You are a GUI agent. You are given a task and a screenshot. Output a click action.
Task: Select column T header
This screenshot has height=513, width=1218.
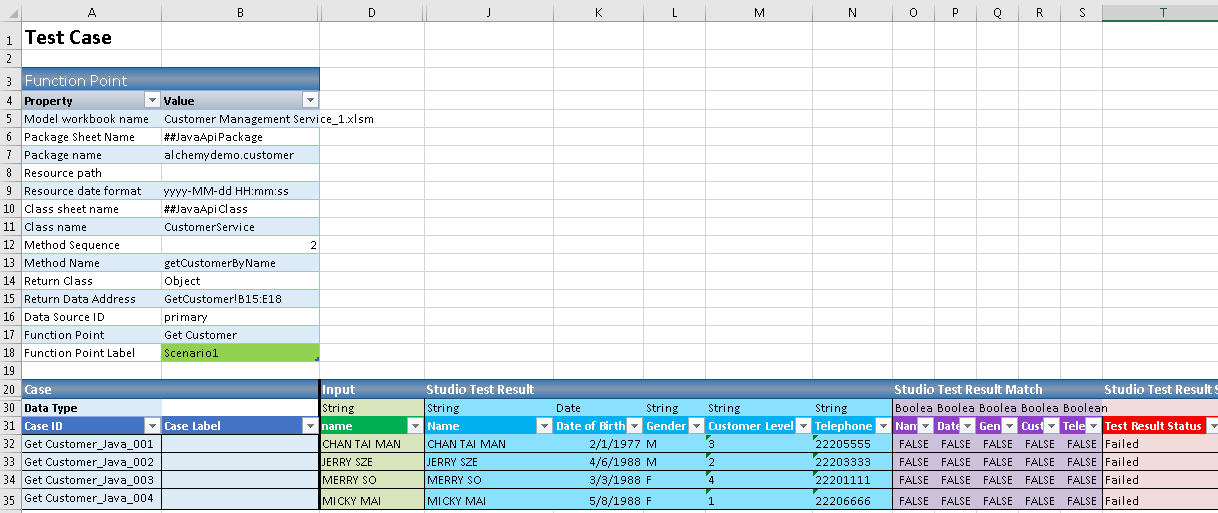pyautogui.click(x=1160, y=11)
